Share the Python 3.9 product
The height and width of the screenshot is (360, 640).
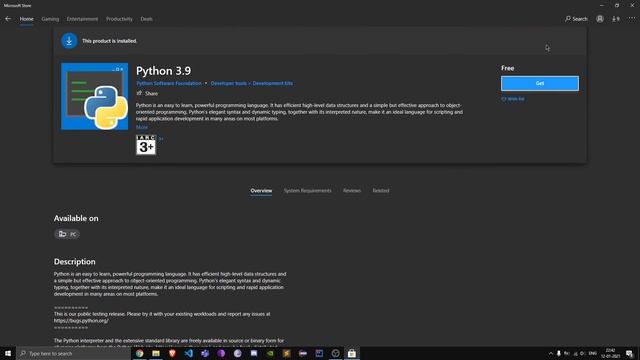point(147,93)
